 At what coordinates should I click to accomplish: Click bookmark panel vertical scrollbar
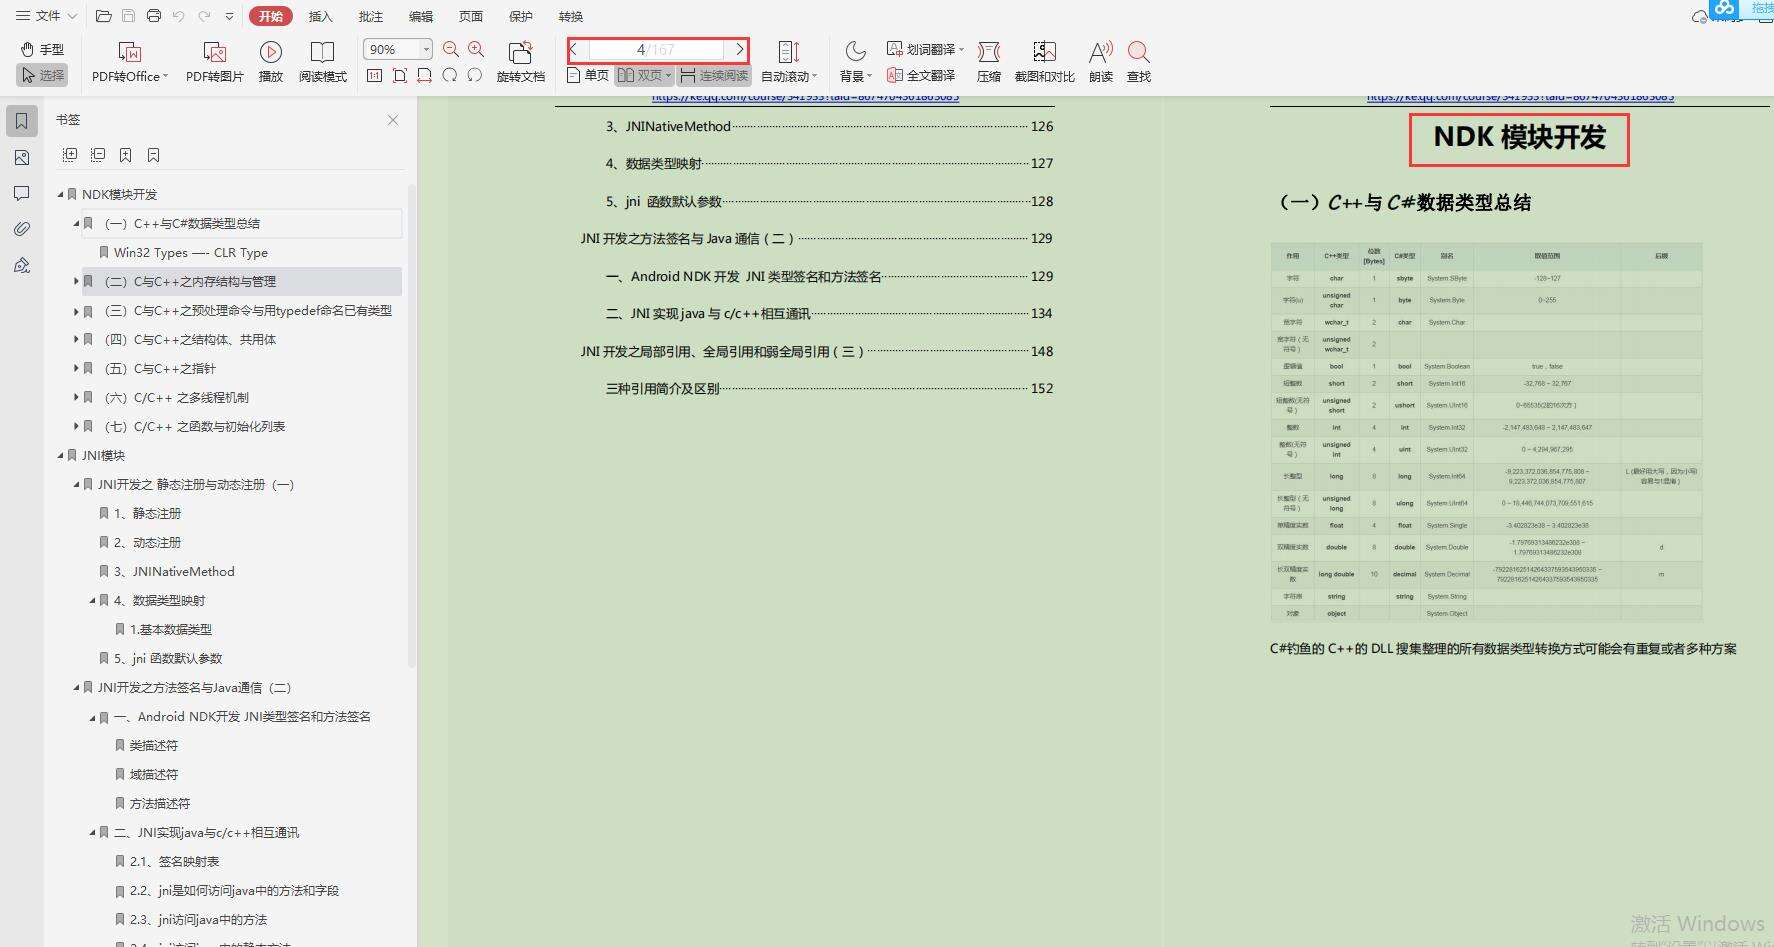pyautogui.click(x=411, y=425)
